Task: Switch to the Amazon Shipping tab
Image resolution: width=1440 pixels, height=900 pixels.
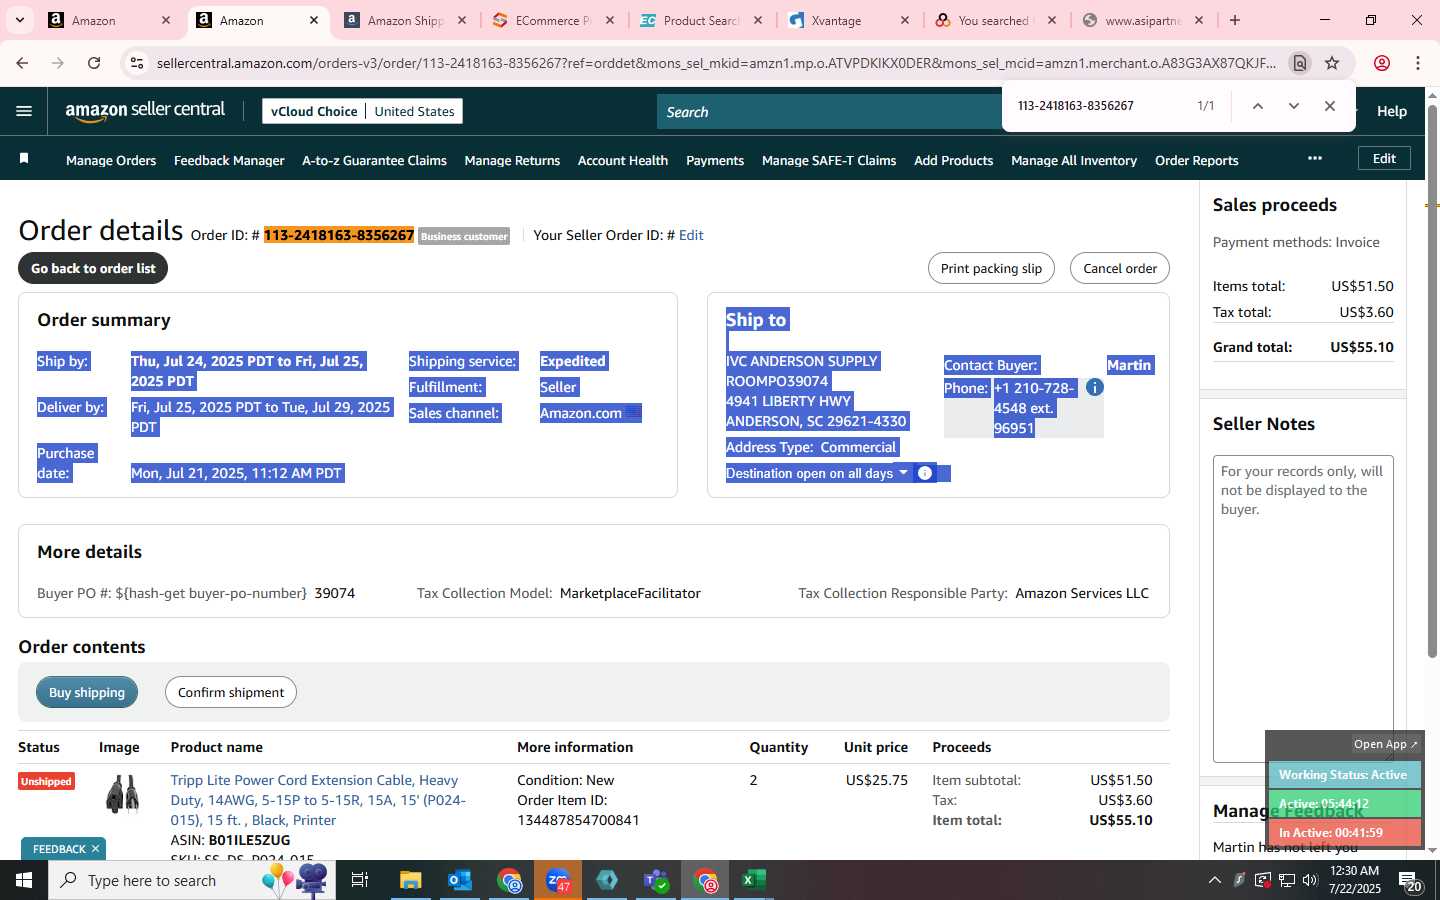Action: tap(405, 20)
